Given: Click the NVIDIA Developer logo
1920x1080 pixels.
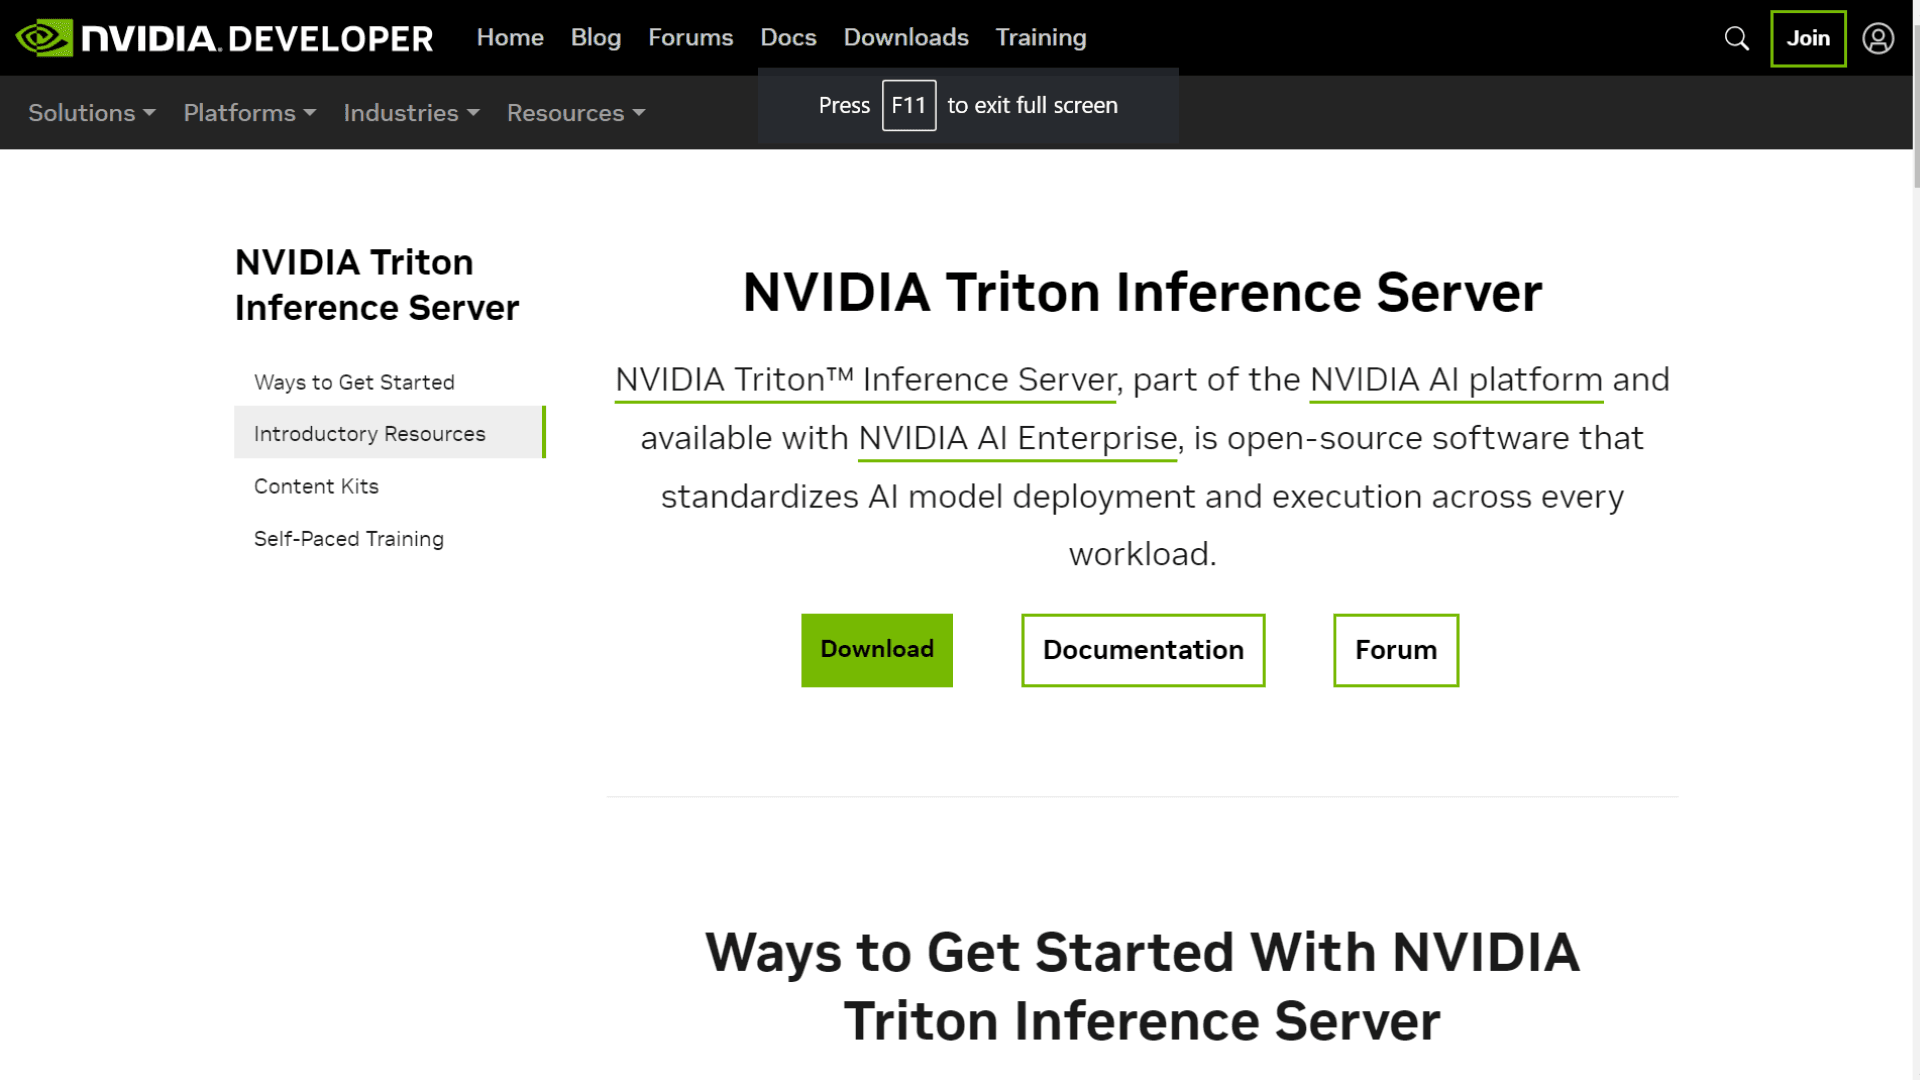Looking at the screenshot, I should 222,38.
